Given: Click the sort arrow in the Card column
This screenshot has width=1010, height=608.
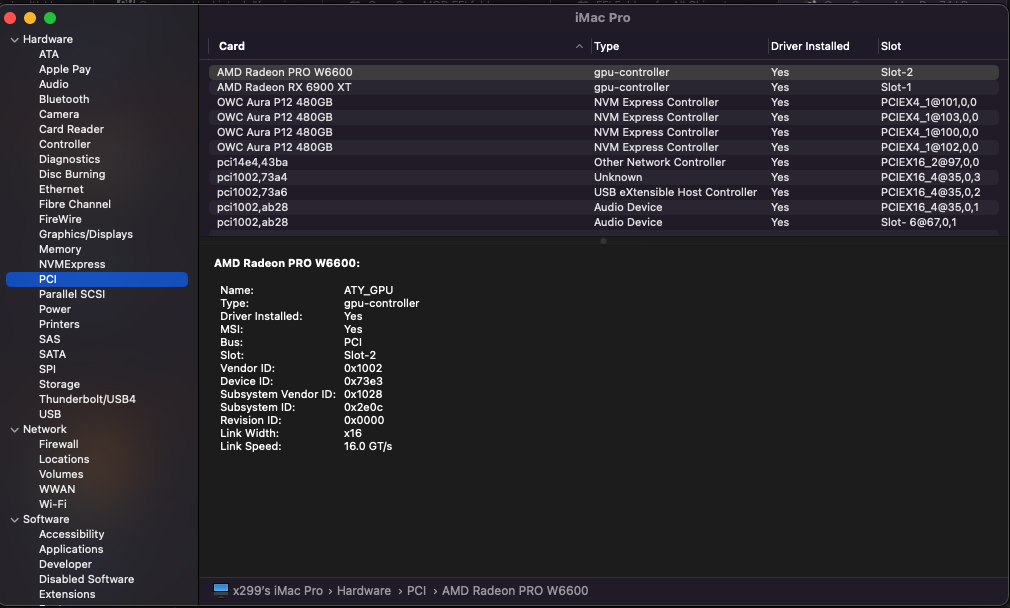Looking at the screenshot, I should click(x=580, y=46).
